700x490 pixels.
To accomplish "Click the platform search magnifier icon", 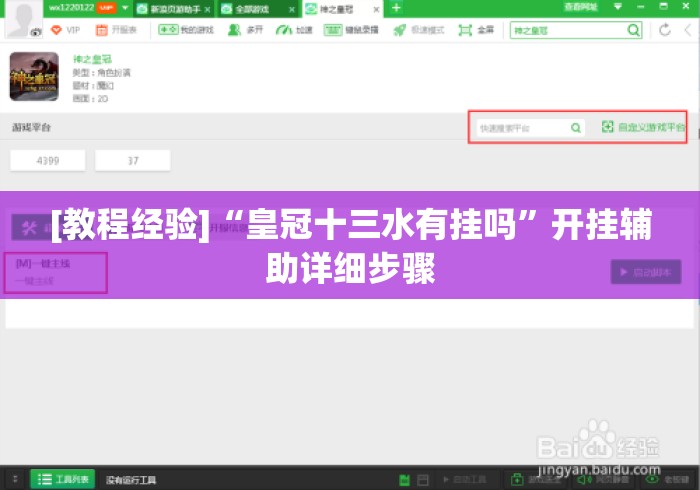I will 576,128.
